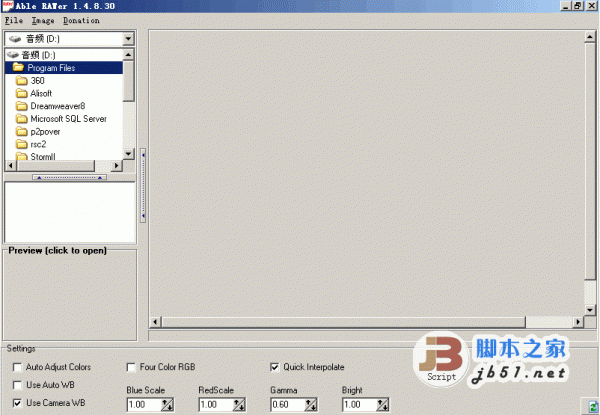Click the Gamma value field
This screenshot has width=600, height=415.
[288, 405]
